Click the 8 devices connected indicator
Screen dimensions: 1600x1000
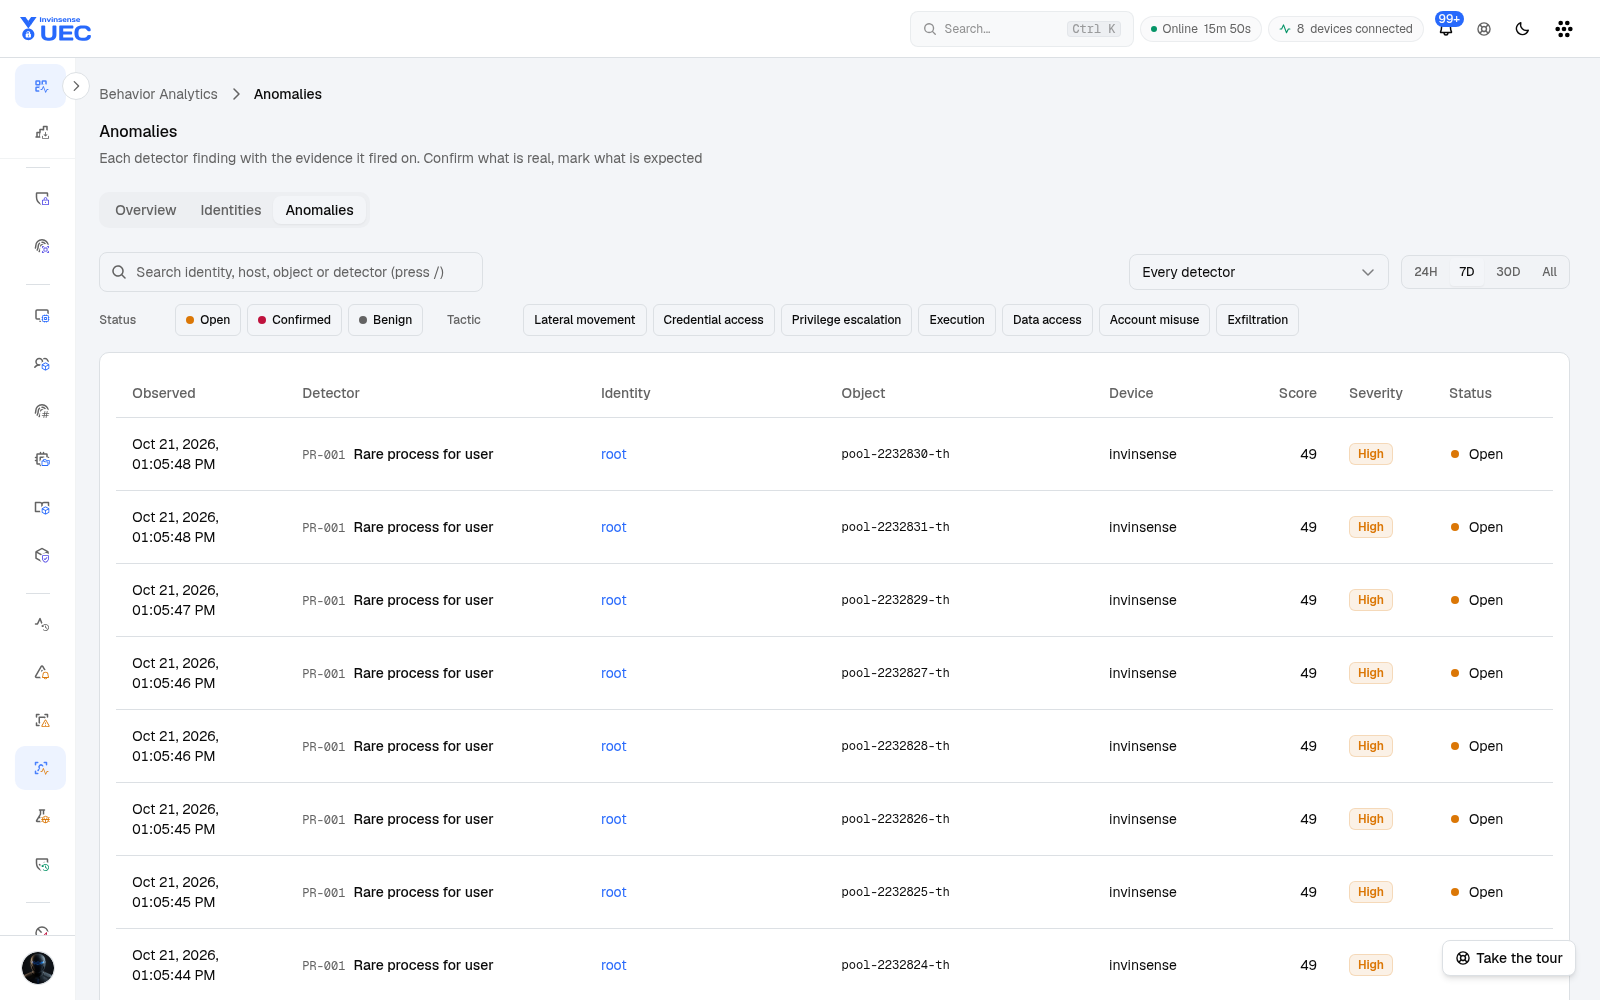tap(1345, 29)
